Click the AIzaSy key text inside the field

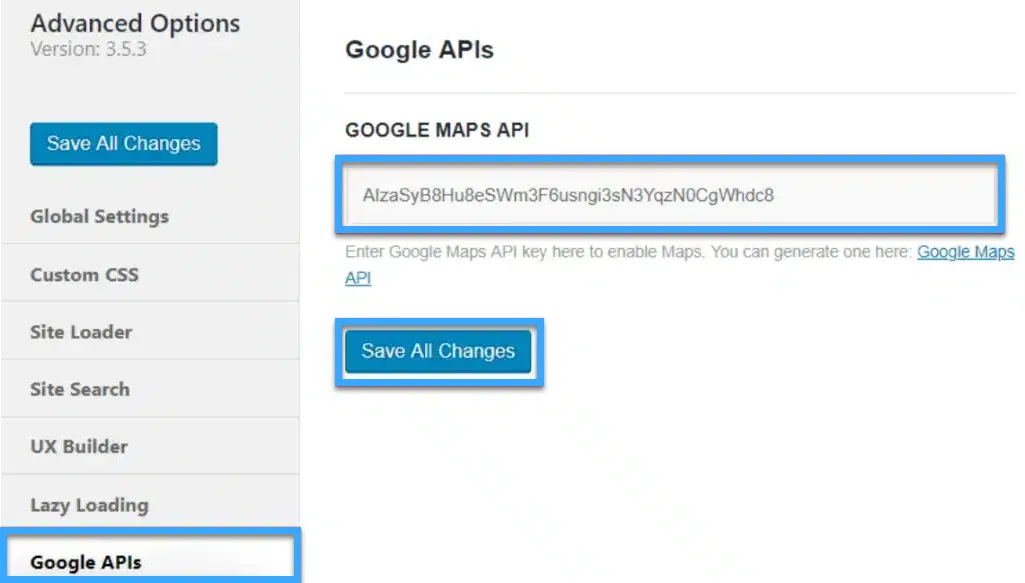pyautogui.click(x=568, y=195)
